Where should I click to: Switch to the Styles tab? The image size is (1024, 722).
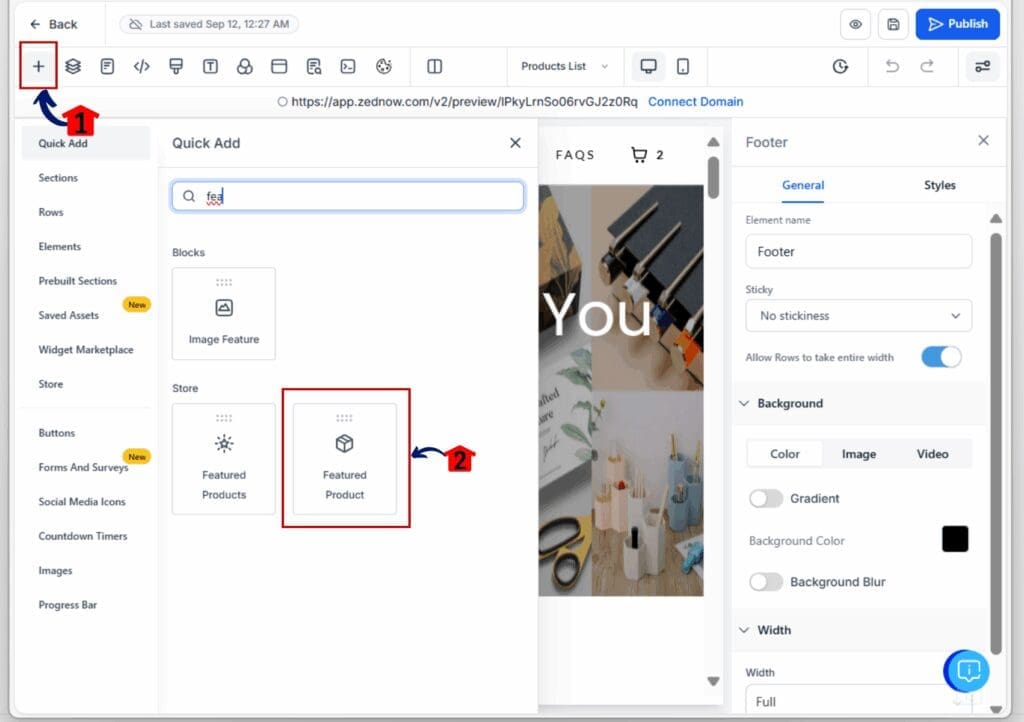(941, 185)
